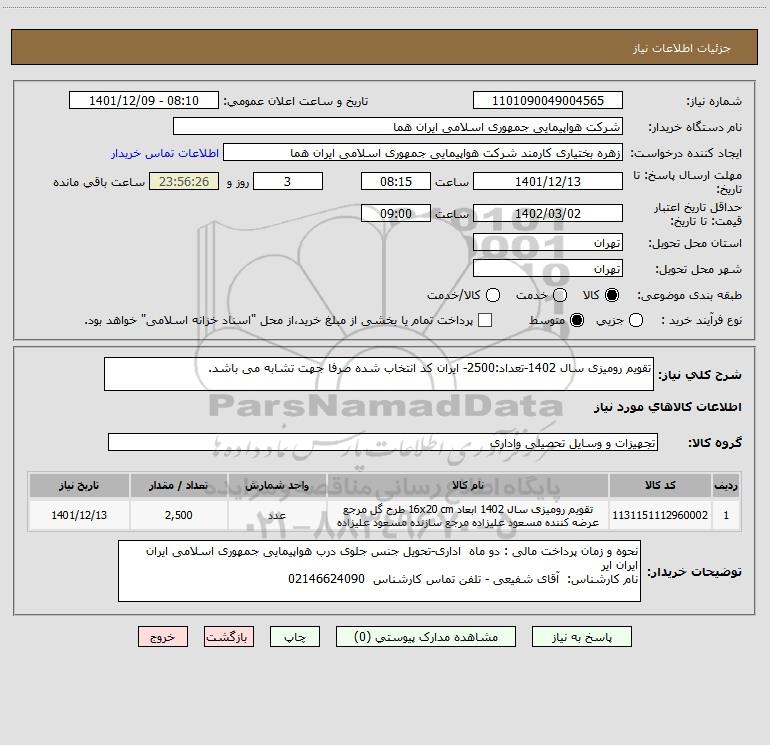
Task: Click the تاریخ نیاز column header
Action: 79,485
